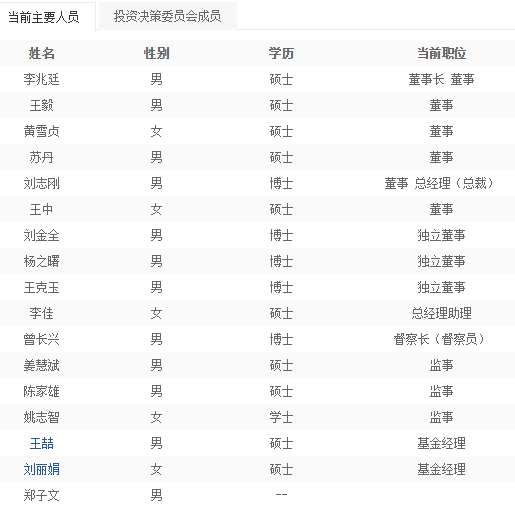Click 博士 degree in 曾长兴 row
Screen dimensions: 515x509
[x=281, y=339]
